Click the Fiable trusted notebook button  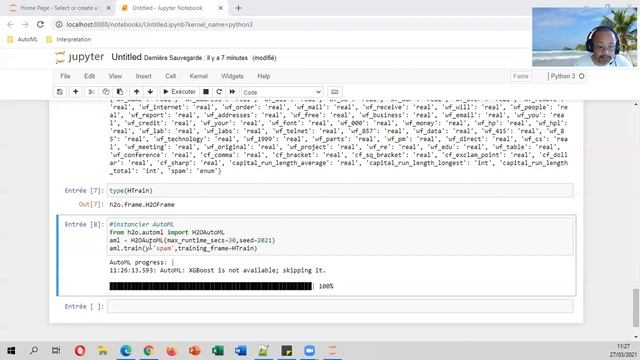pos(521,76)
